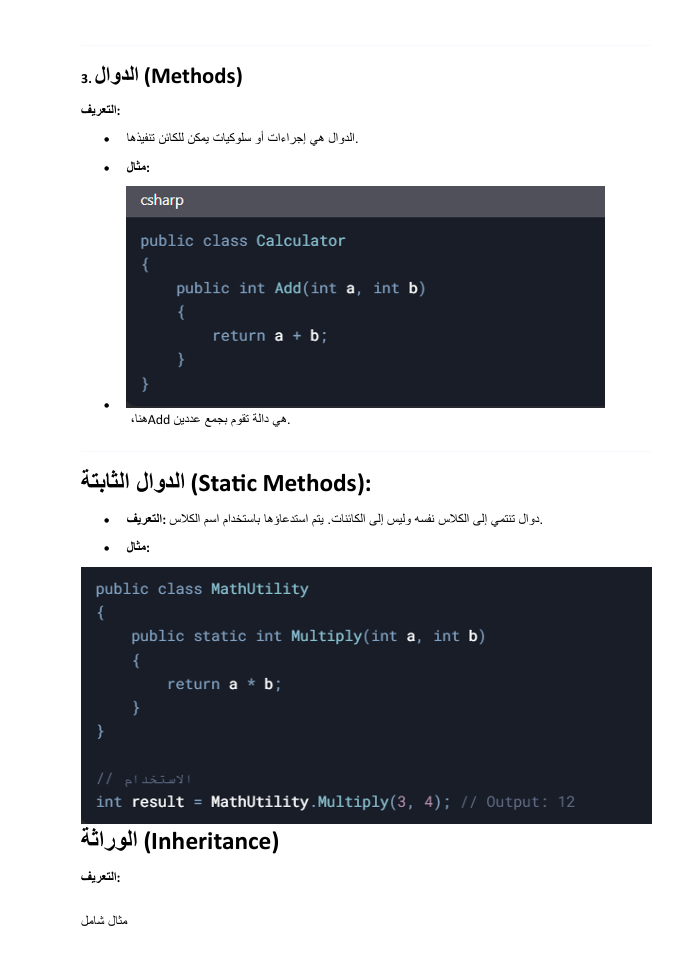Click the Calculator class name in code
The width and height of the screenshot is (684, 960).
coord(301,241)
